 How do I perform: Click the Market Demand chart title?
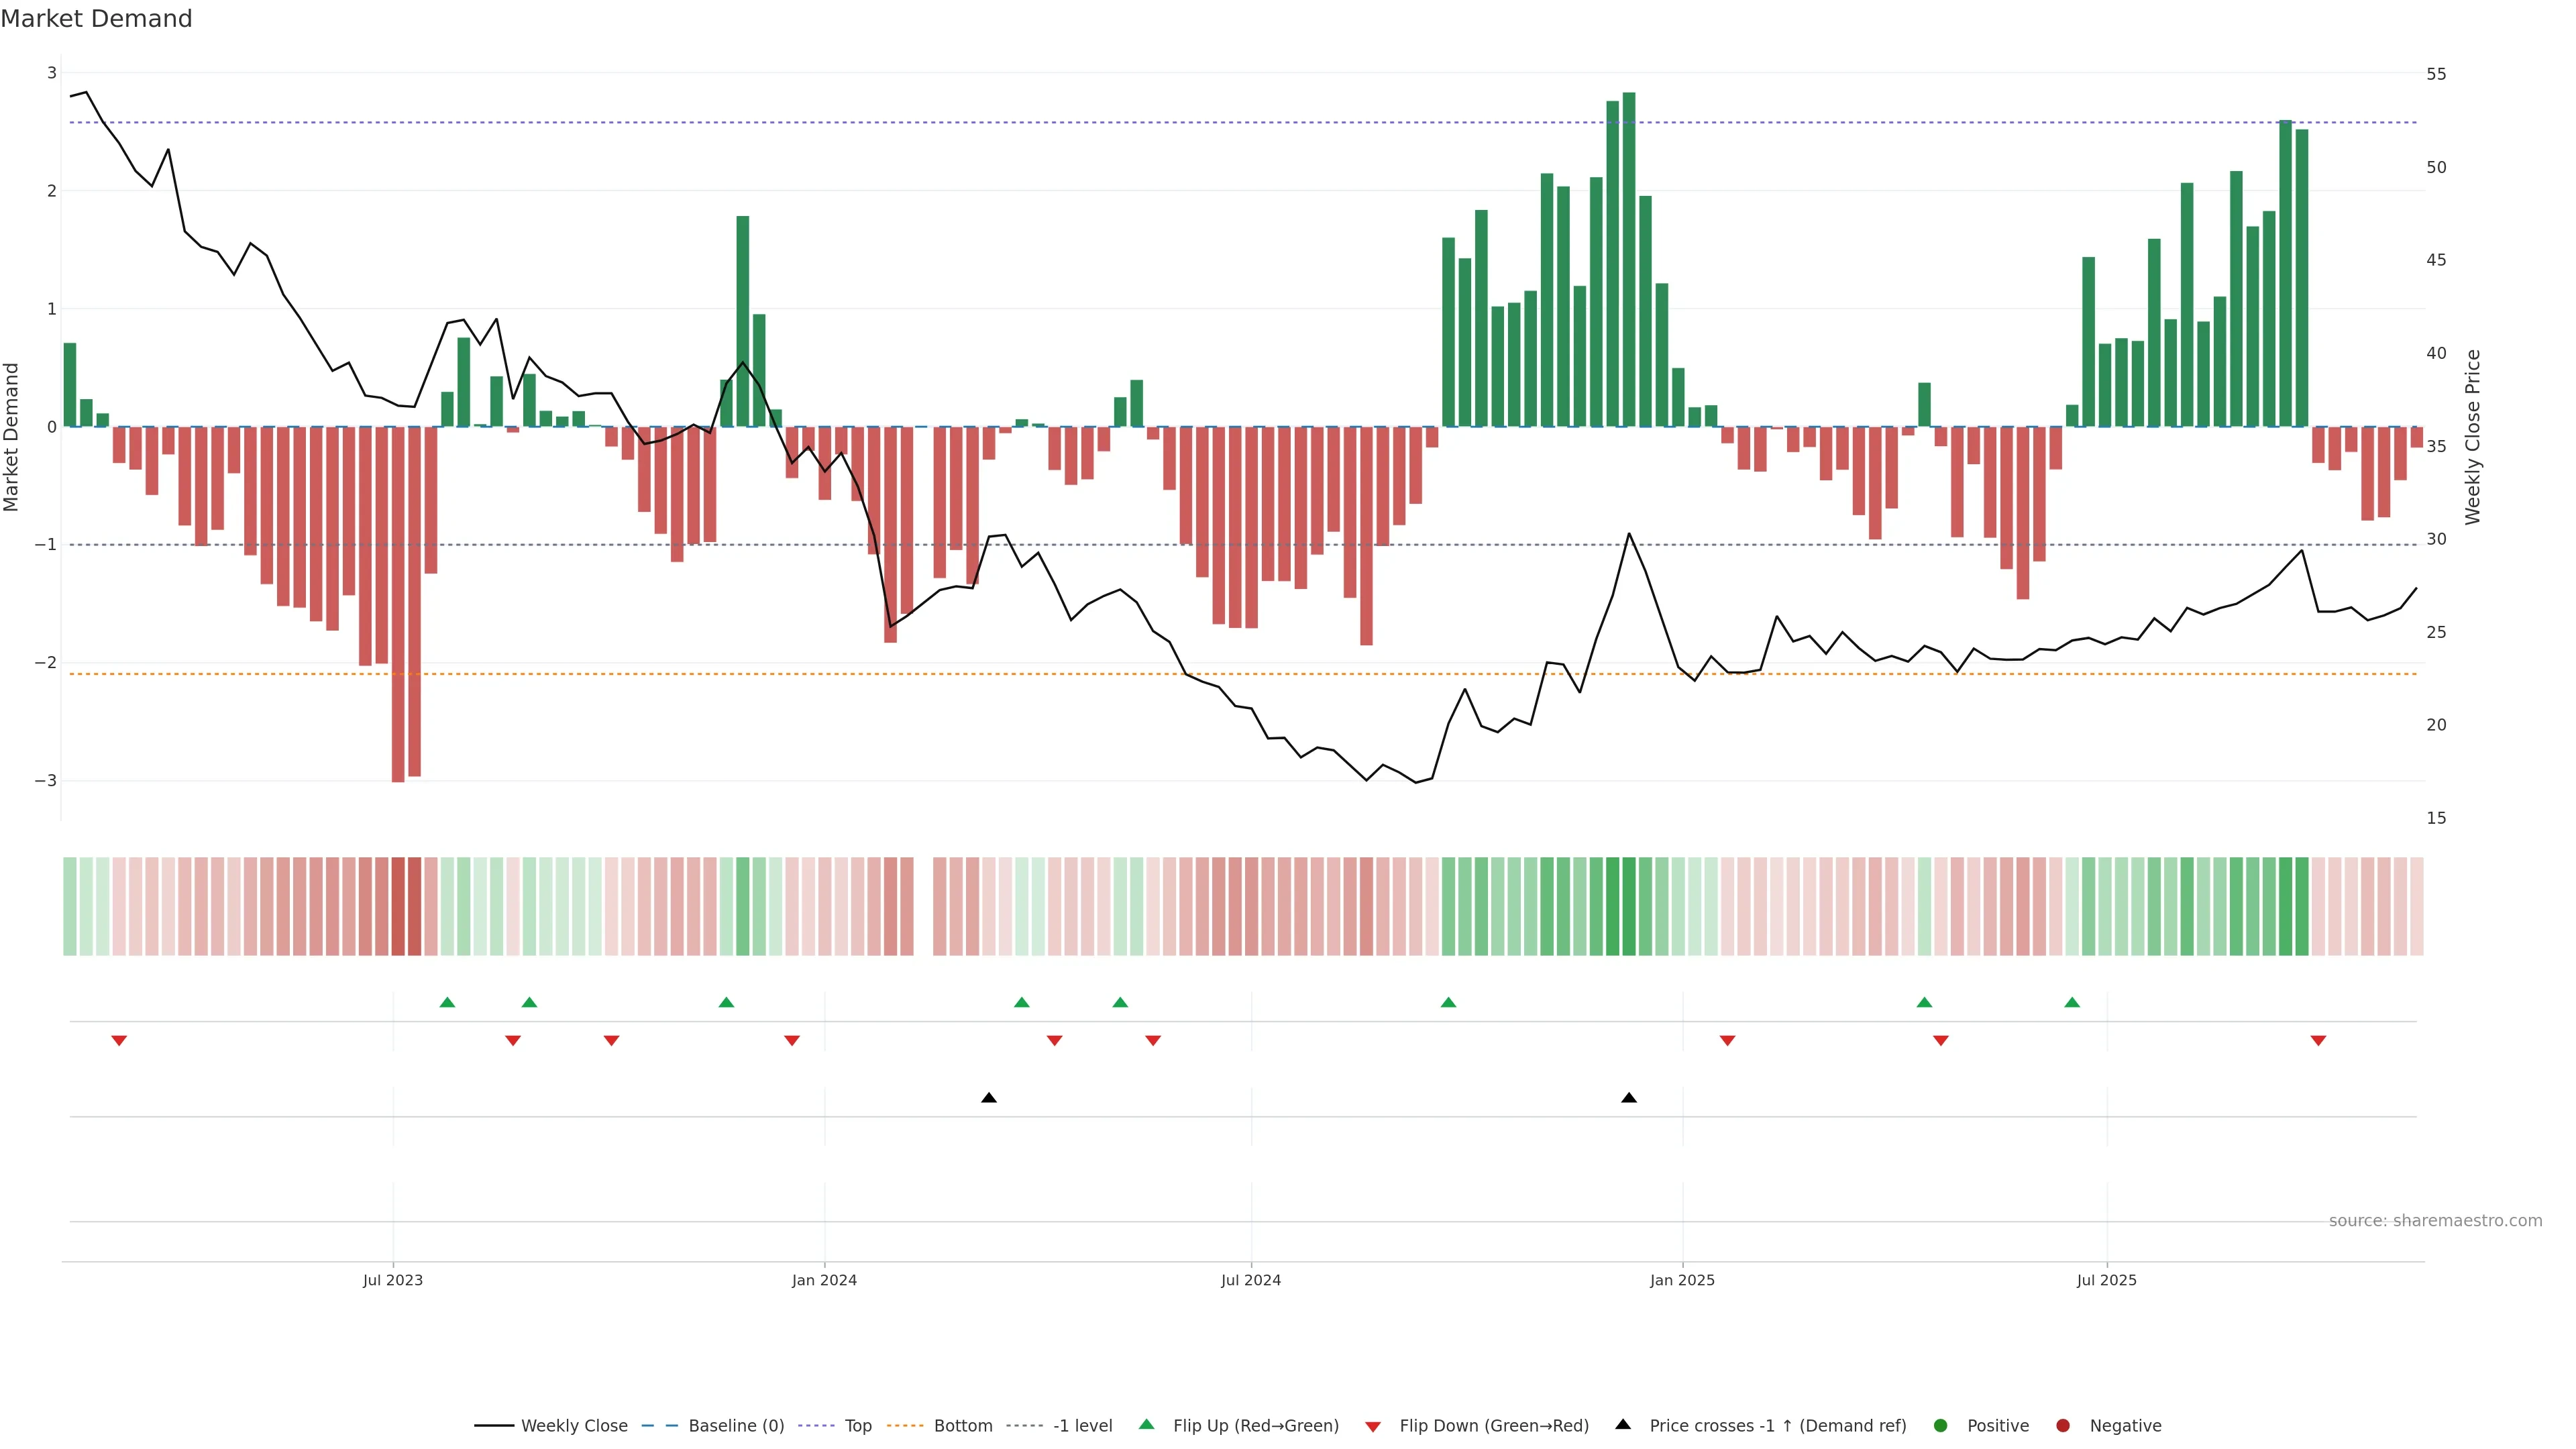click(96, 19)
